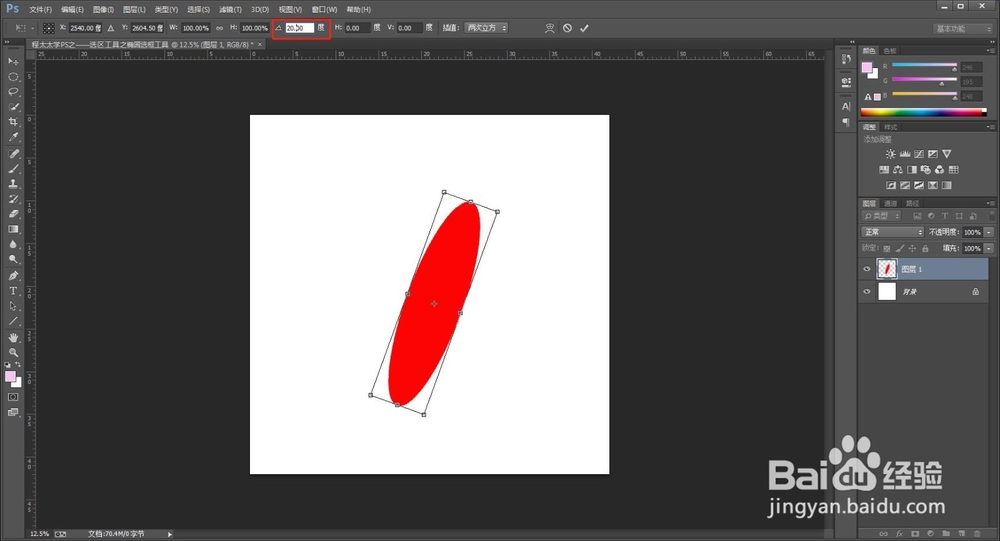Open the 滤镜(T) menu
This screenshot has height=541, width=1000.
(x=230, y=10)
